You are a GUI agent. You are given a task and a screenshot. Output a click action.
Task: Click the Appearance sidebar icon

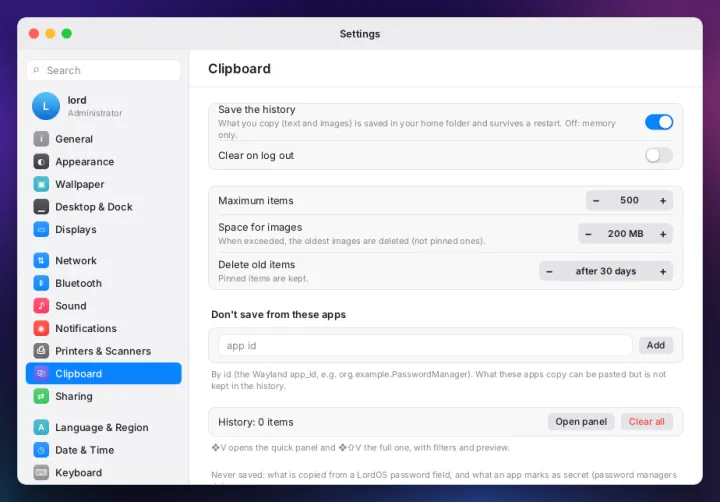41,162
